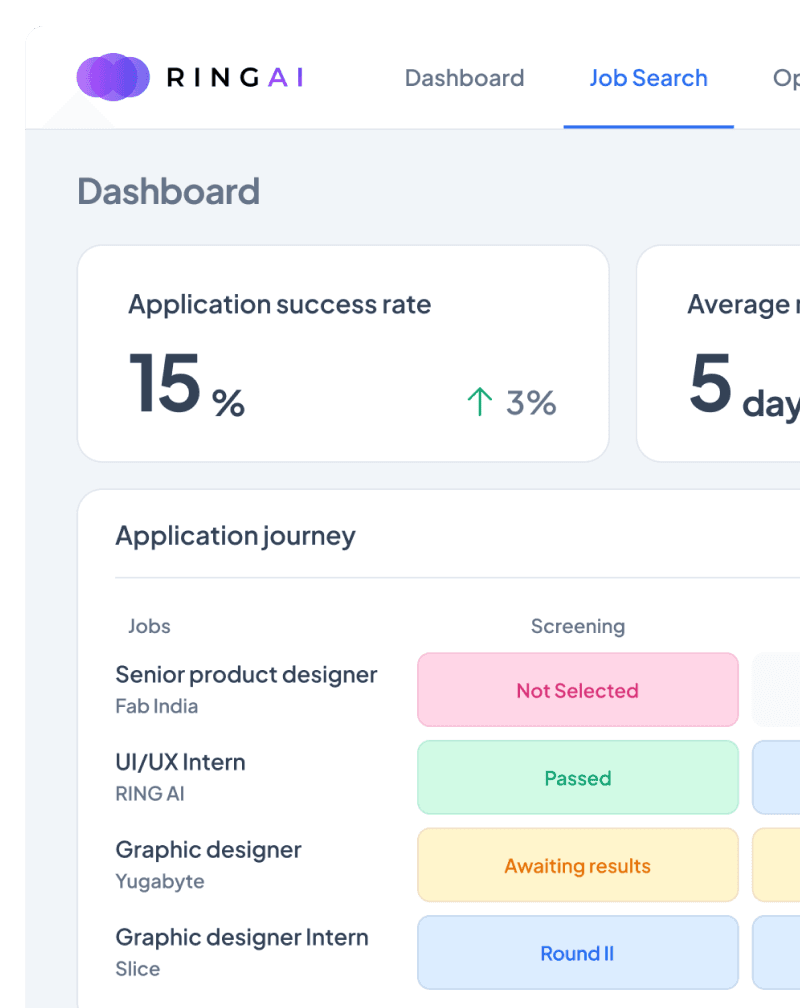Image resolution: width=800 pixels, height=1008 pixels.
Task: Click the 3% increase indicator
Action: click(x=531, y=403)
